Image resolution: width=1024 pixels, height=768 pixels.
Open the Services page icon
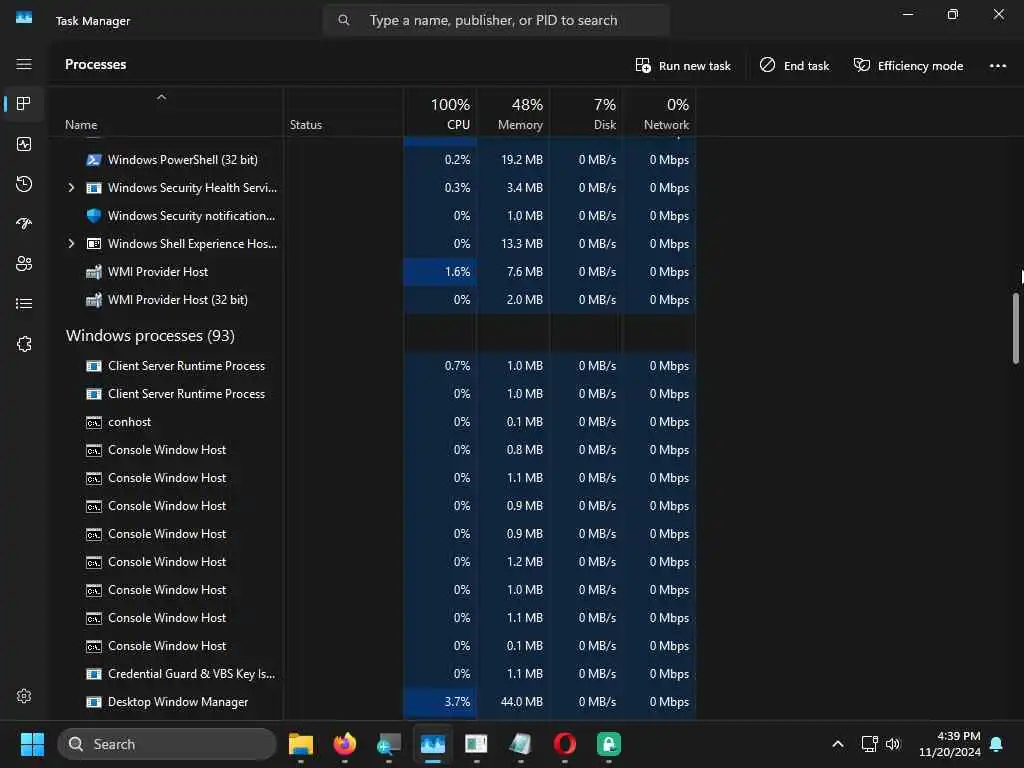[x=24, y=344]
